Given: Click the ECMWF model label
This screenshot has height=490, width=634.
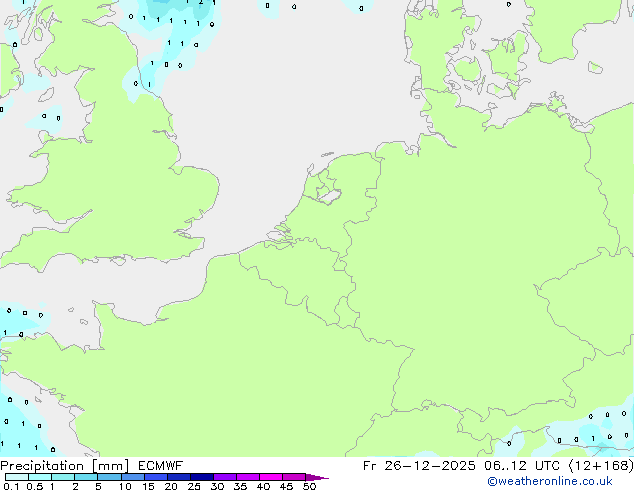Looking at the screenshot, I should (x=161, y=466).
